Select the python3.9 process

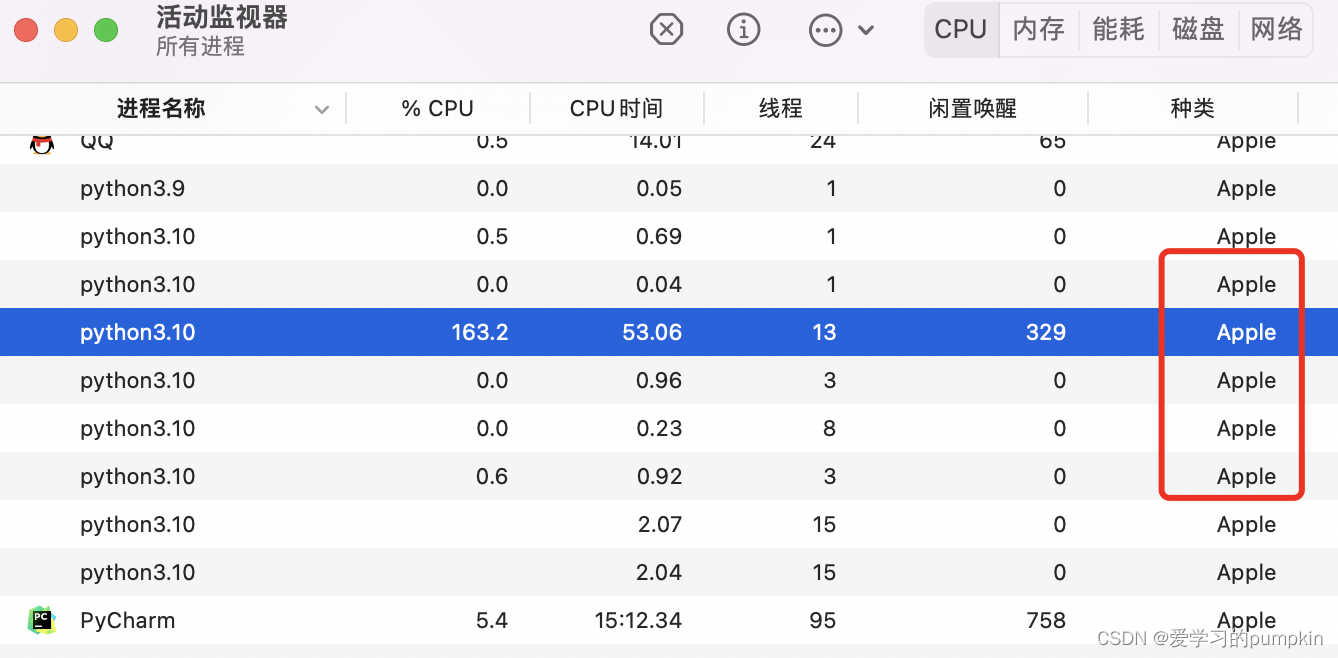pyautogui.click(x=132, y=189)
